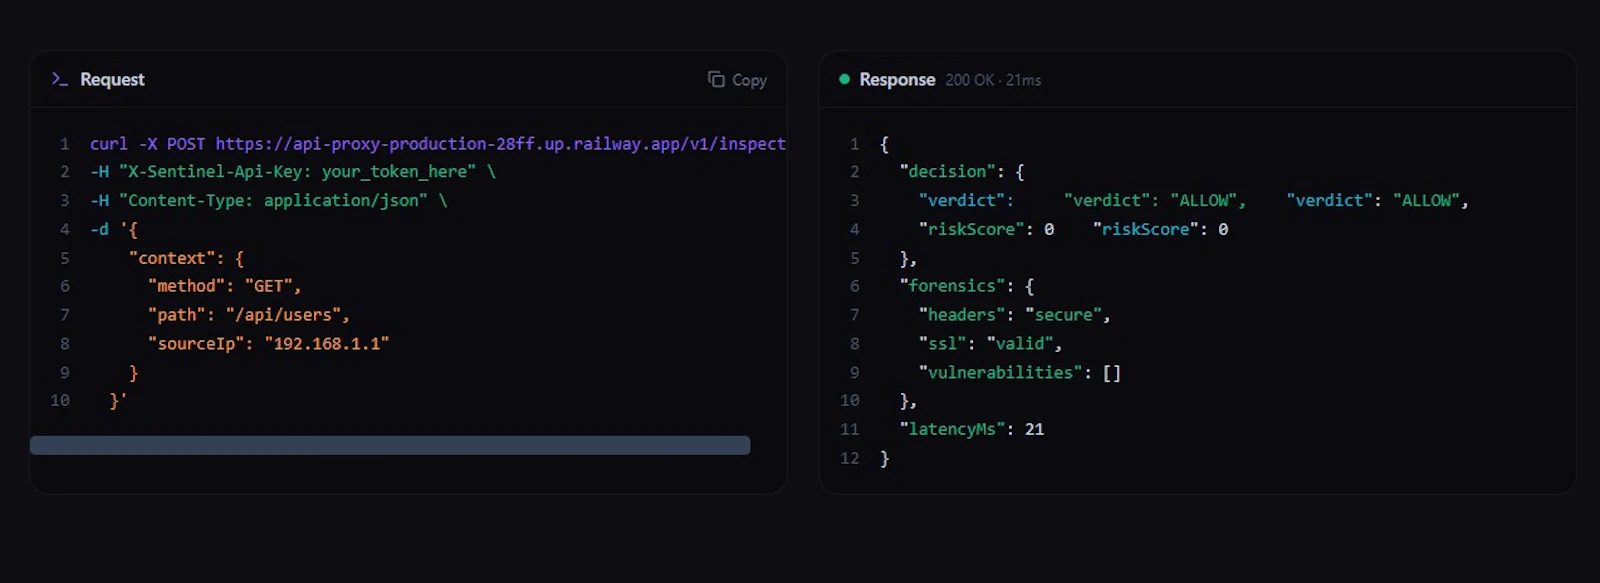The width and height of the screenshot is (1600, 583).
Task: Click line number 12 in the Response panel
Action: [x=850, y=459]
